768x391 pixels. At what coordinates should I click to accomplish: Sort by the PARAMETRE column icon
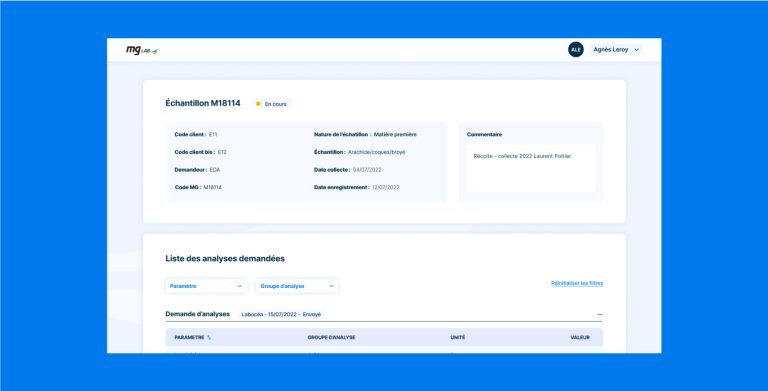click(209, 338)
